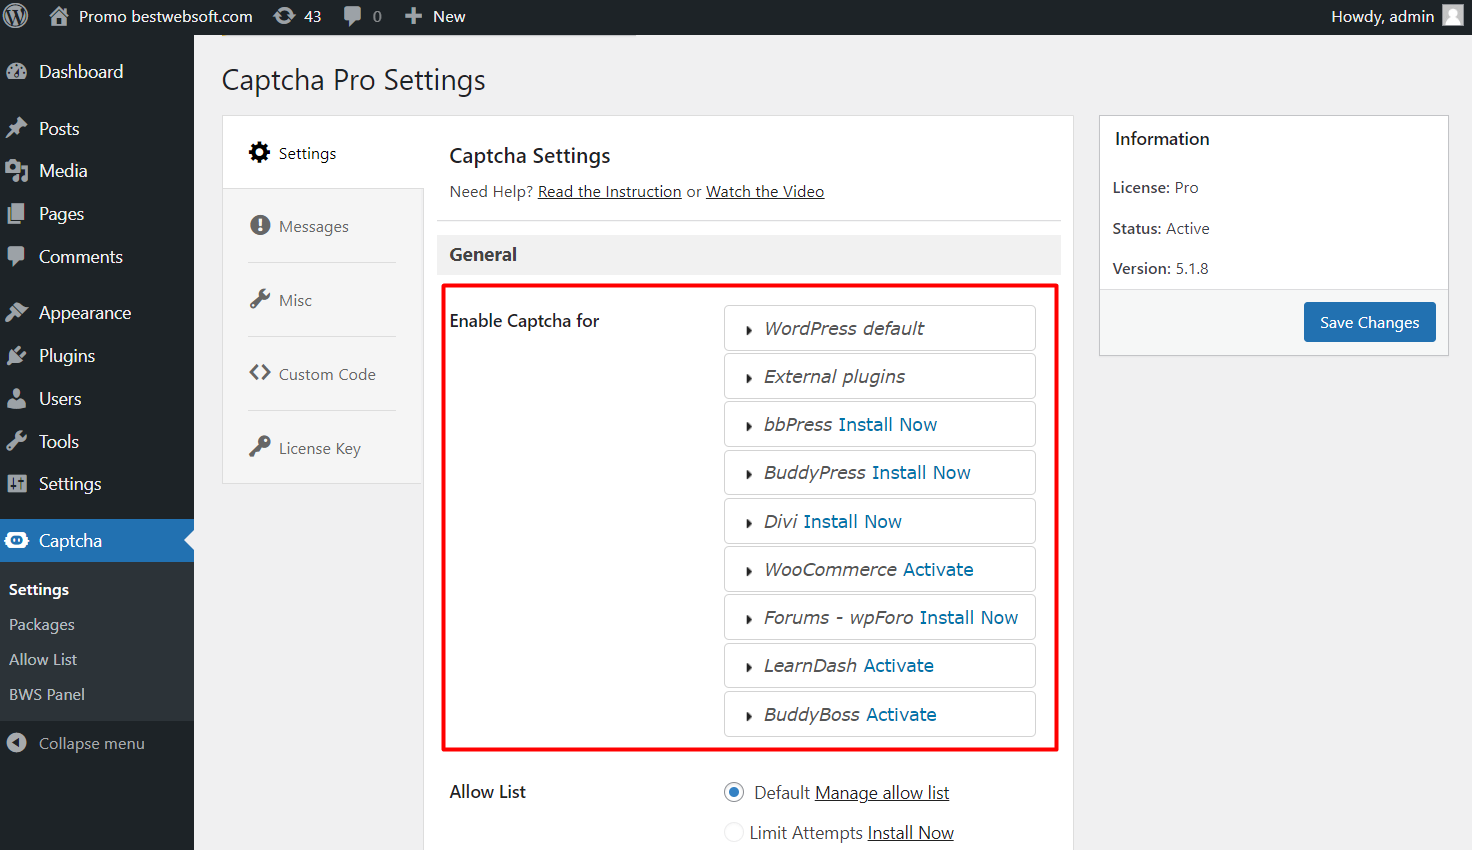
Task: Click the Collapse menu arrow icon
Action: pos(17,743)
